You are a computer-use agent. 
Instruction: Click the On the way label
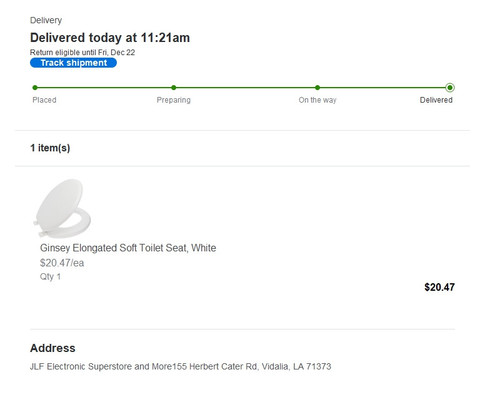(x=317, y=100)
